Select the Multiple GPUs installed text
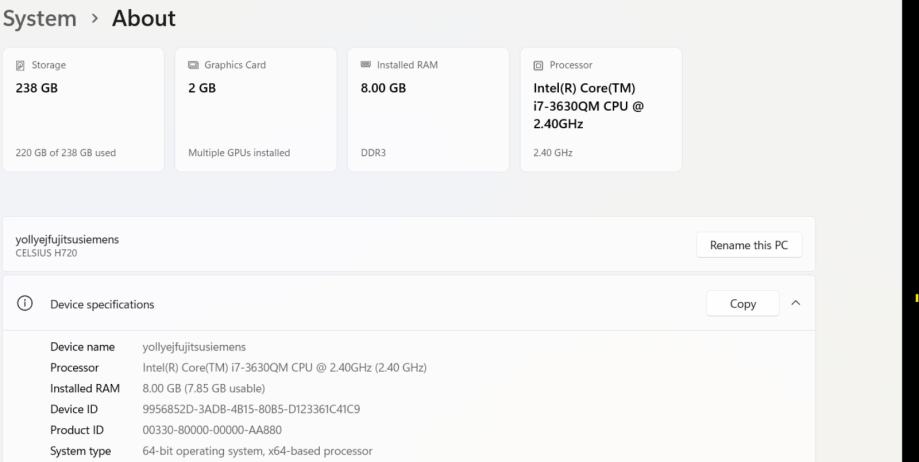 coord(239,153)
